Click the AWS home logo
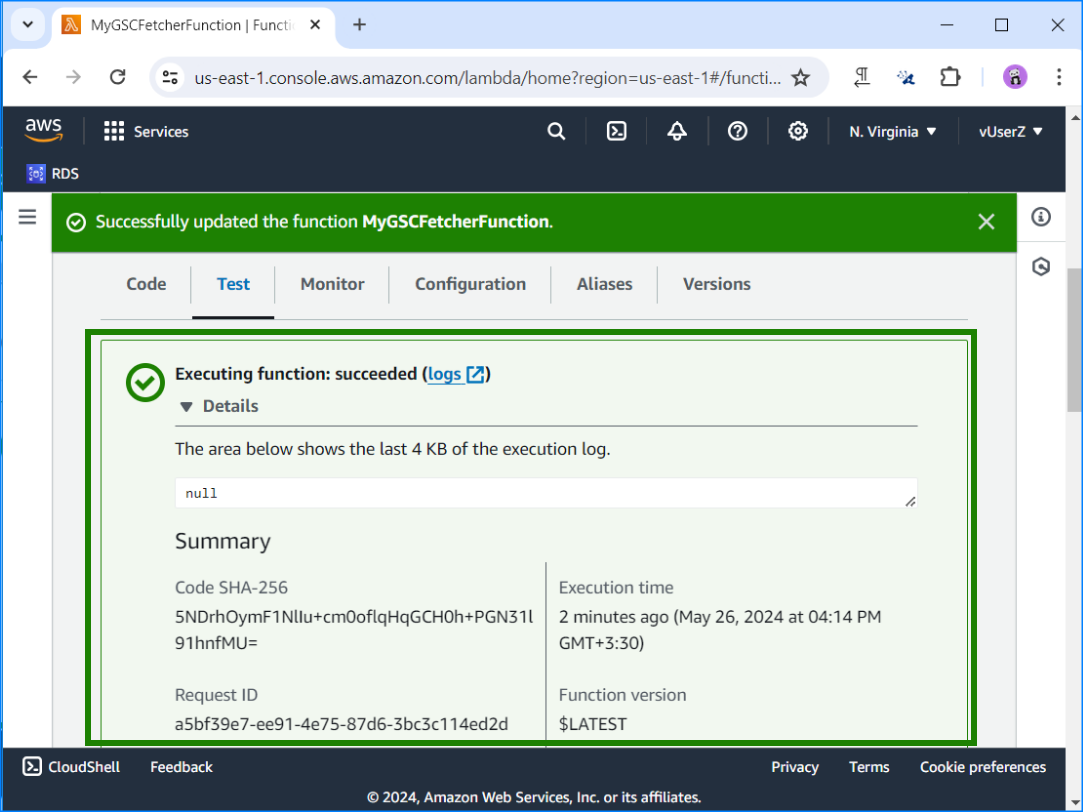The width and height of the screenshot is (1083, 812). (x=43, y=130)
